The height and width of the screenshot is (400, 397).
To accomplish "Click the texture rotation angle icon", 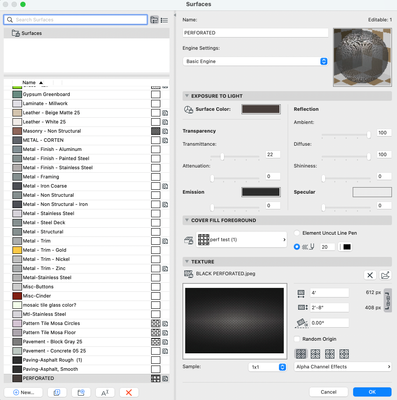I will point(302,323).
